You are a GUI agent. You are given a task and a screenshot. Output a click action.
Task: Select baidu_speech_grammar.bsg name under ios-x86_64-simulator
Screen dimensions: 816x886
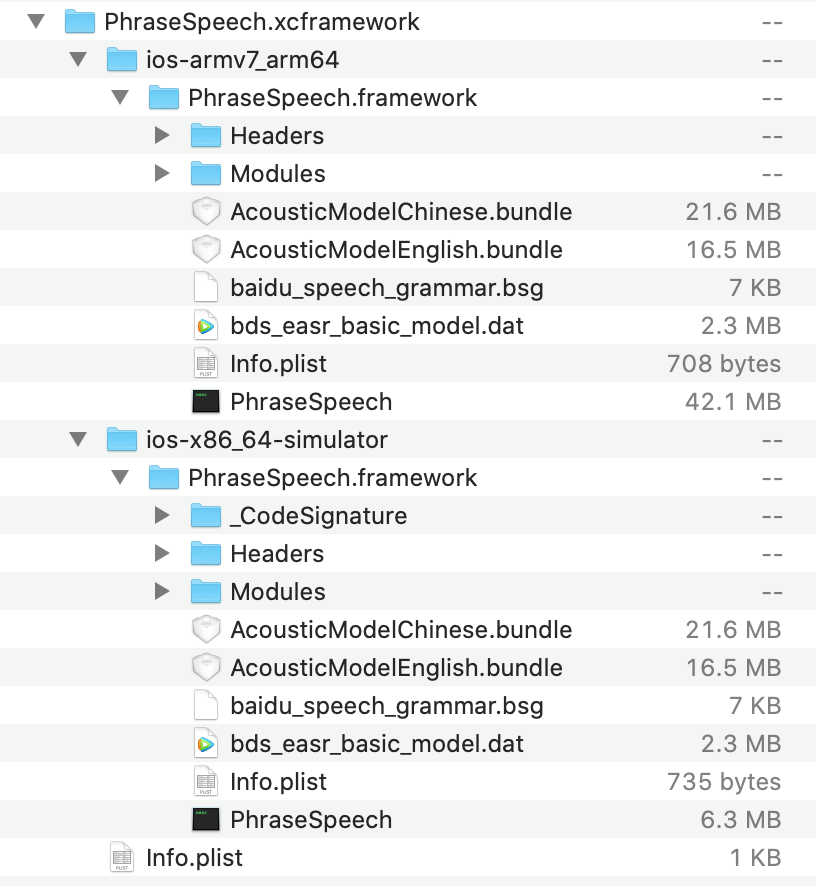pos(386,706)
